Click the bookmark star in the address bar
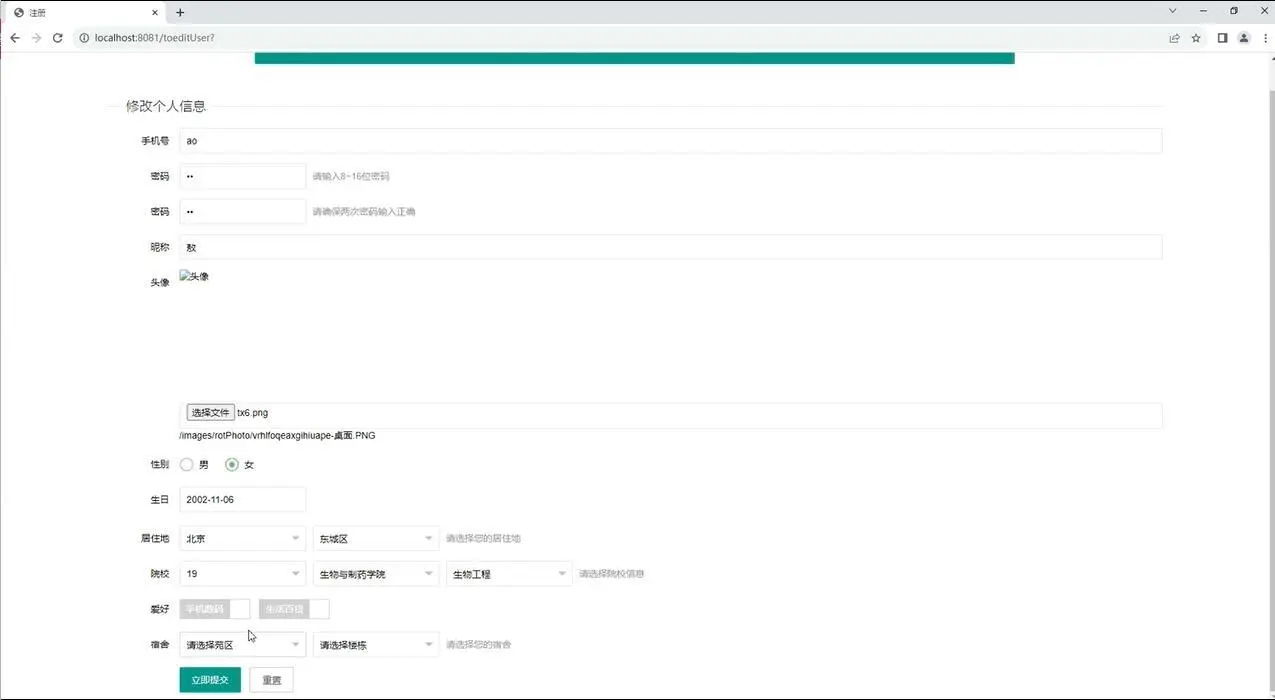This screenshot has height=700, width=1275. [x=1196, y=37]
